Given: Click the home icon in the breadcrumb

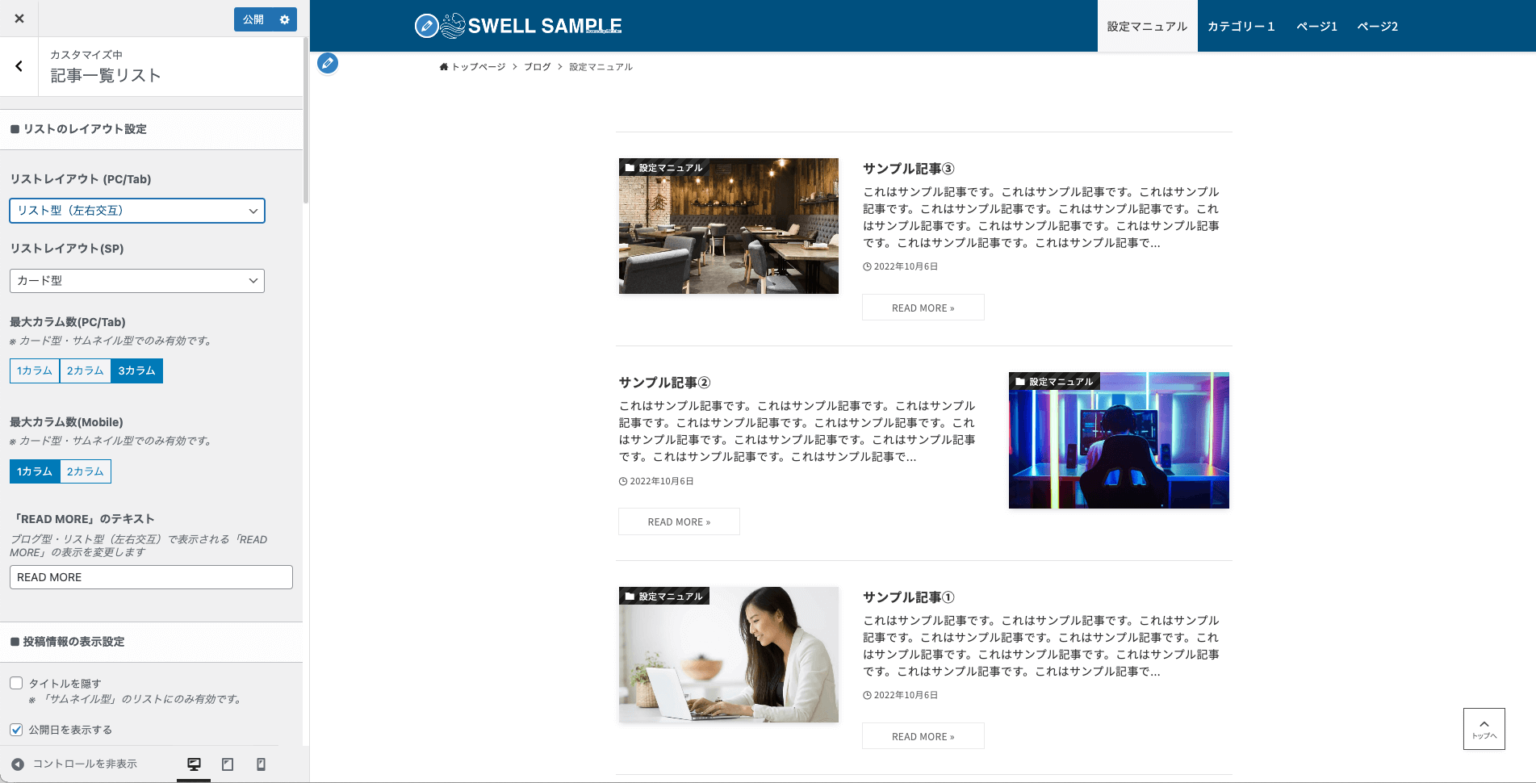Looking at the screenshot, I should point(442,66).
